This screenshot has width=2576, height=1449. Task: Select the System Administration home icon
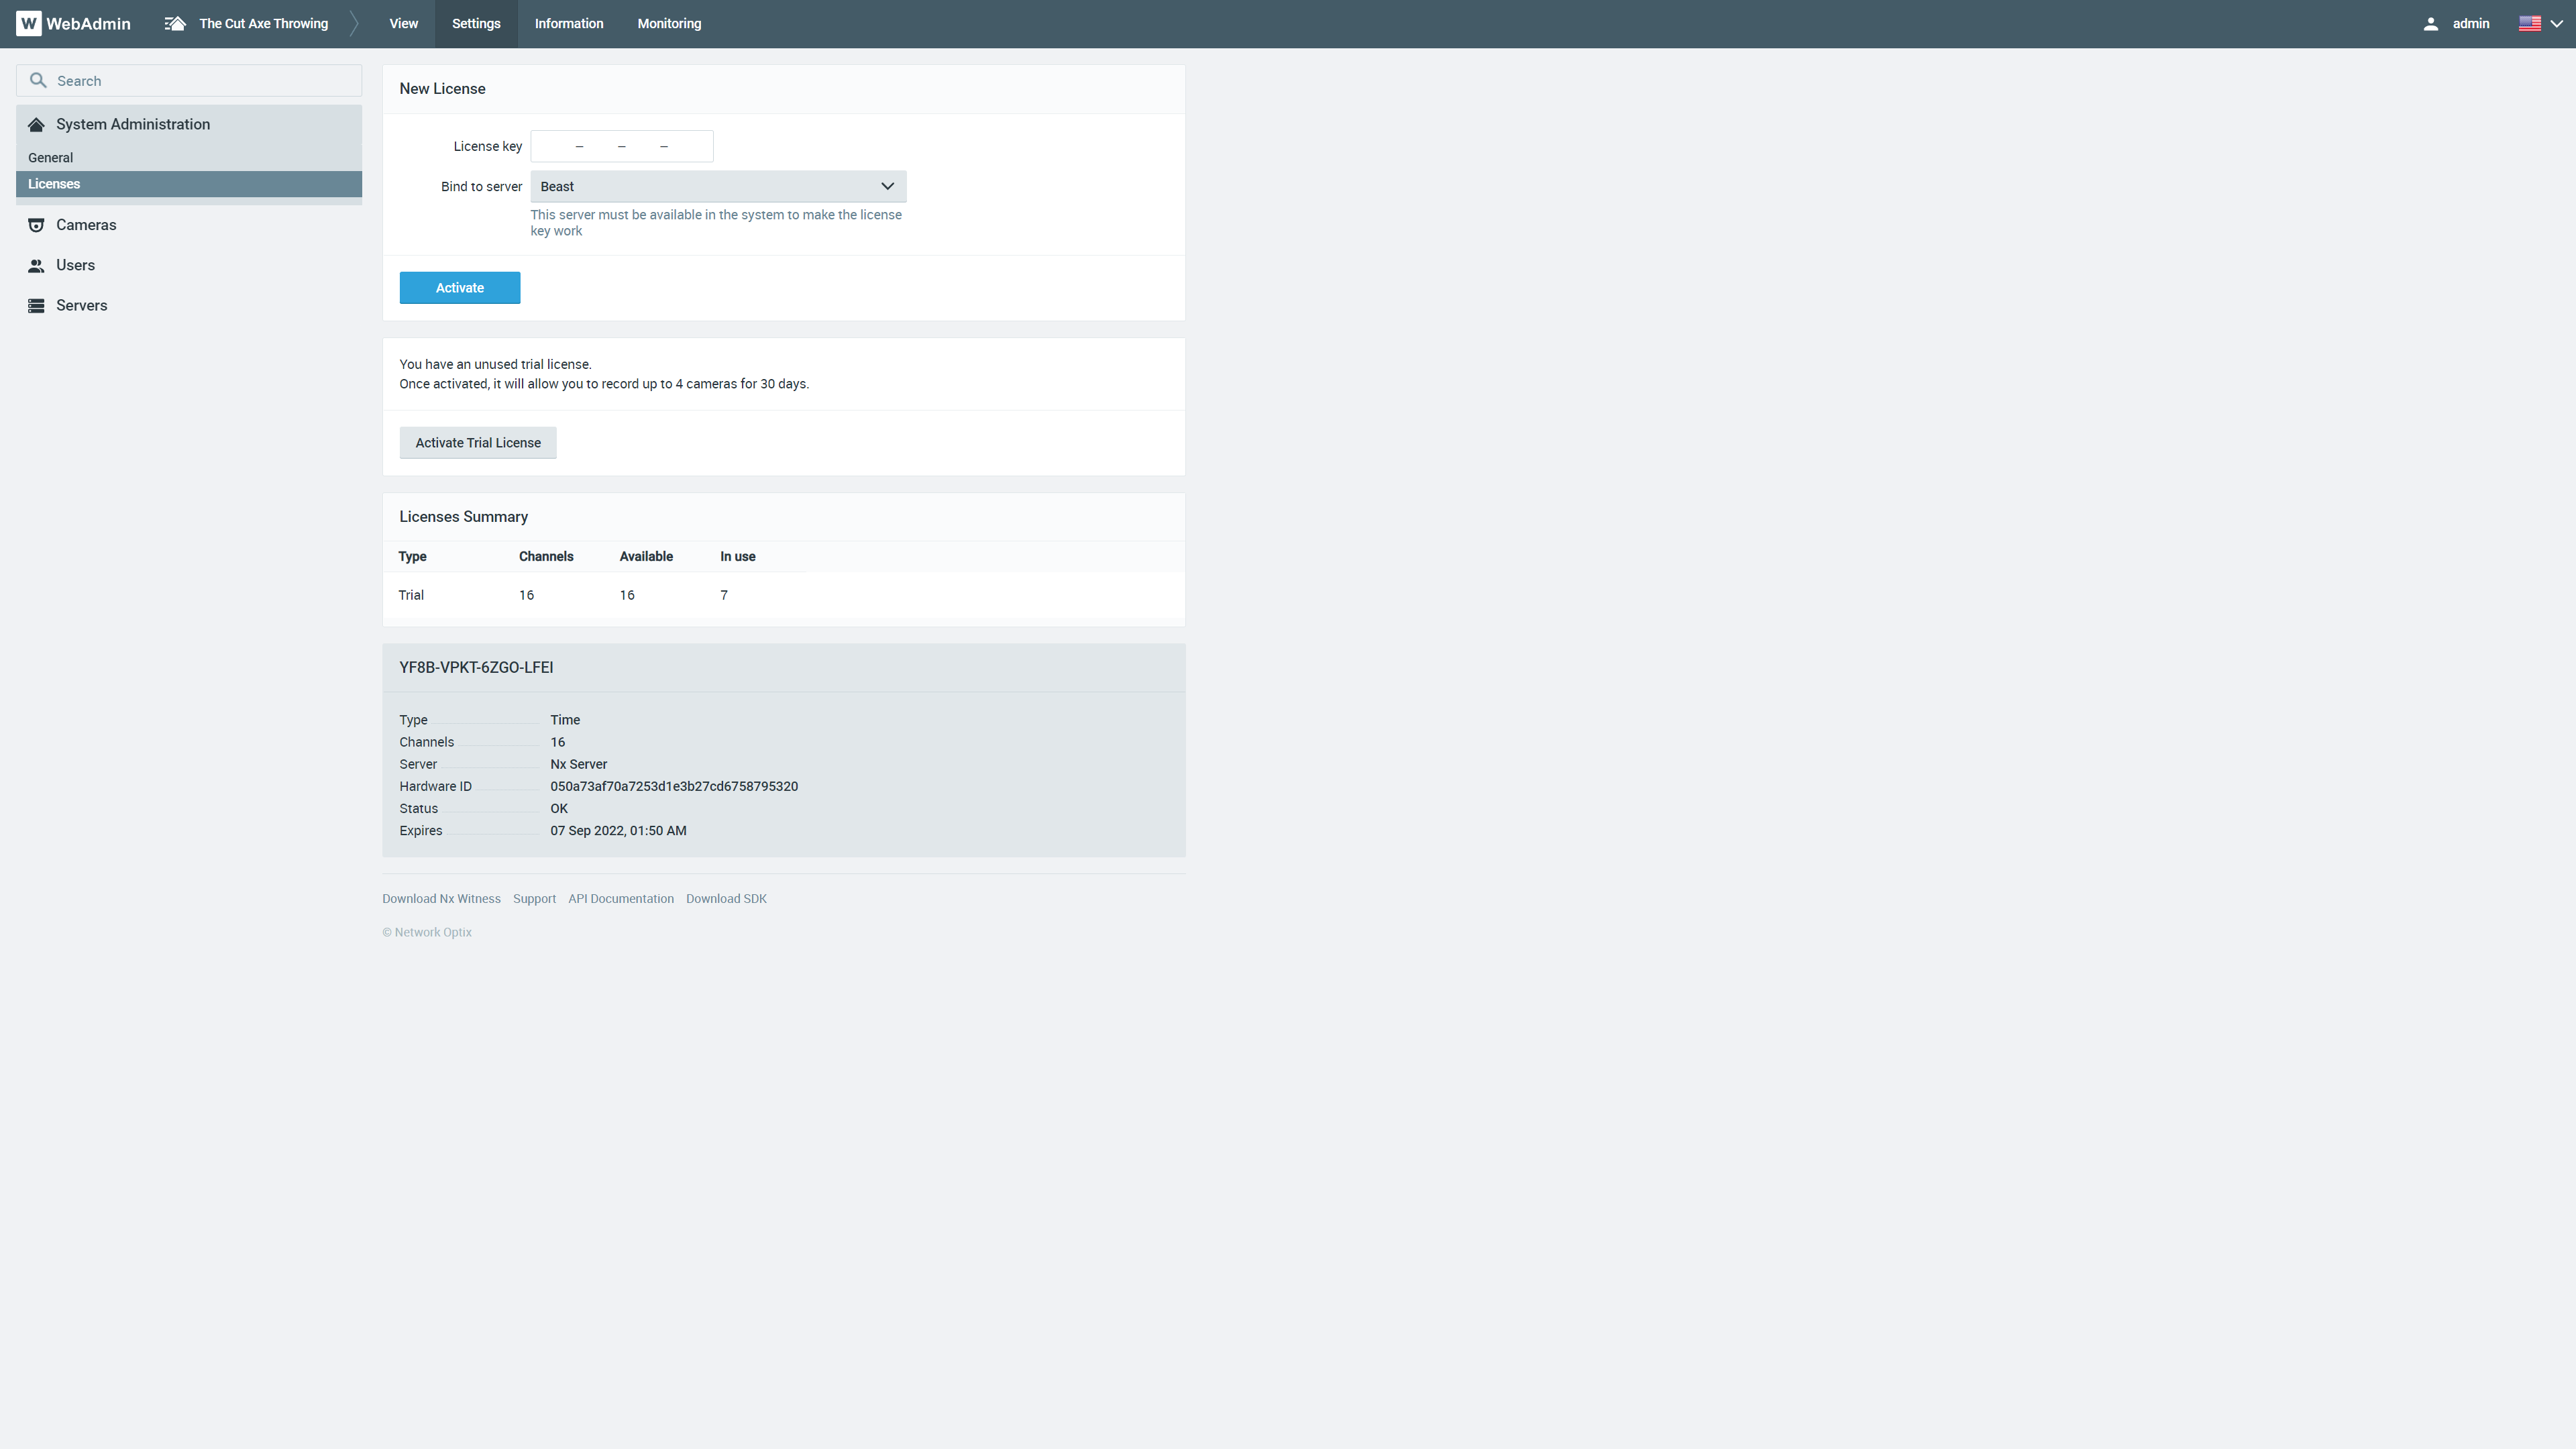[x=37, y=123]
